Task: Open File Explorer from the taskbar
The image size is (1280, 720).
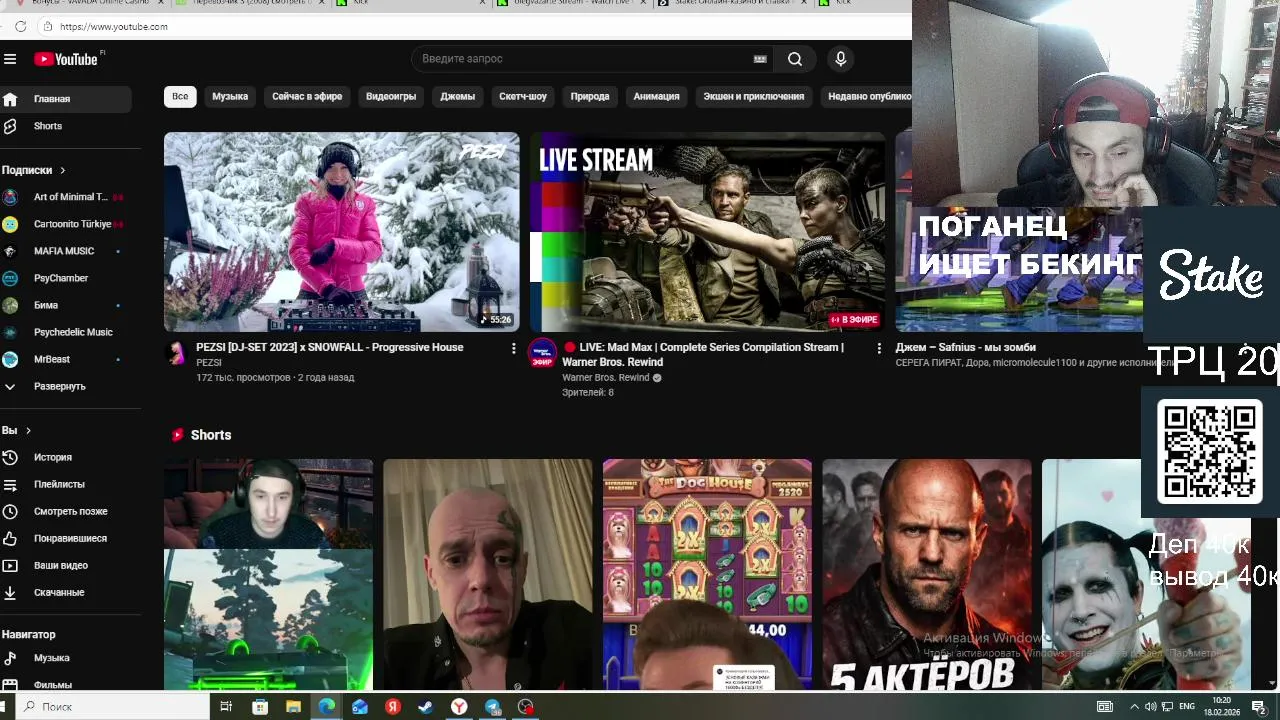Action: [293, 707]
